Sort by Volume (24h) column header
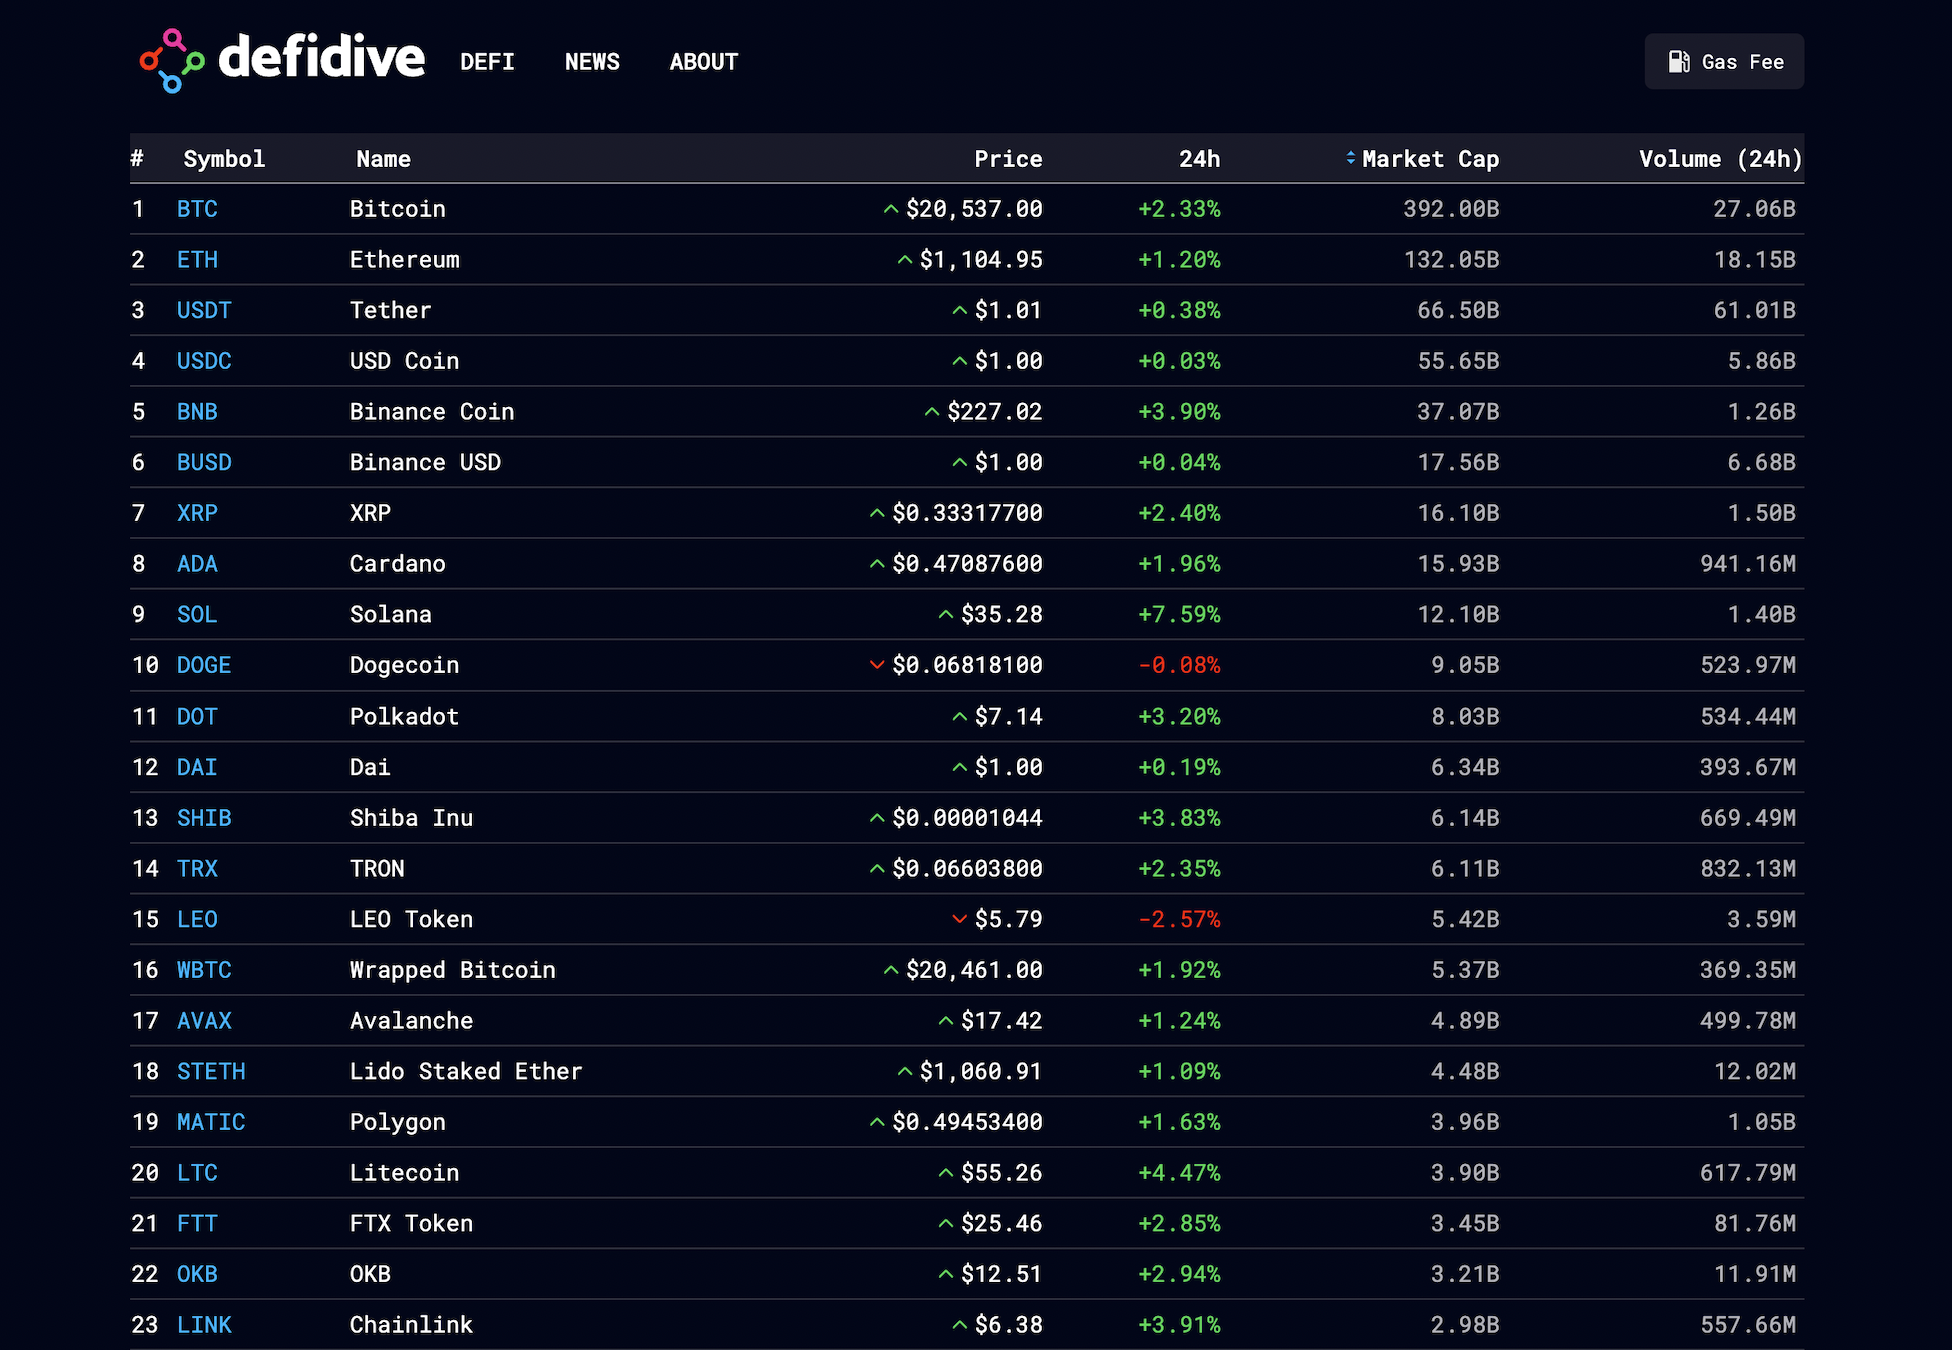1952x1350 pixels. tap(1720, 159)
